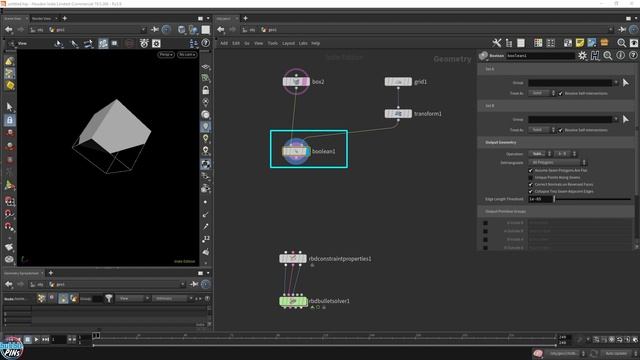Play the timeline forward
The image size is (640, 360).
(x=36, y=339)
